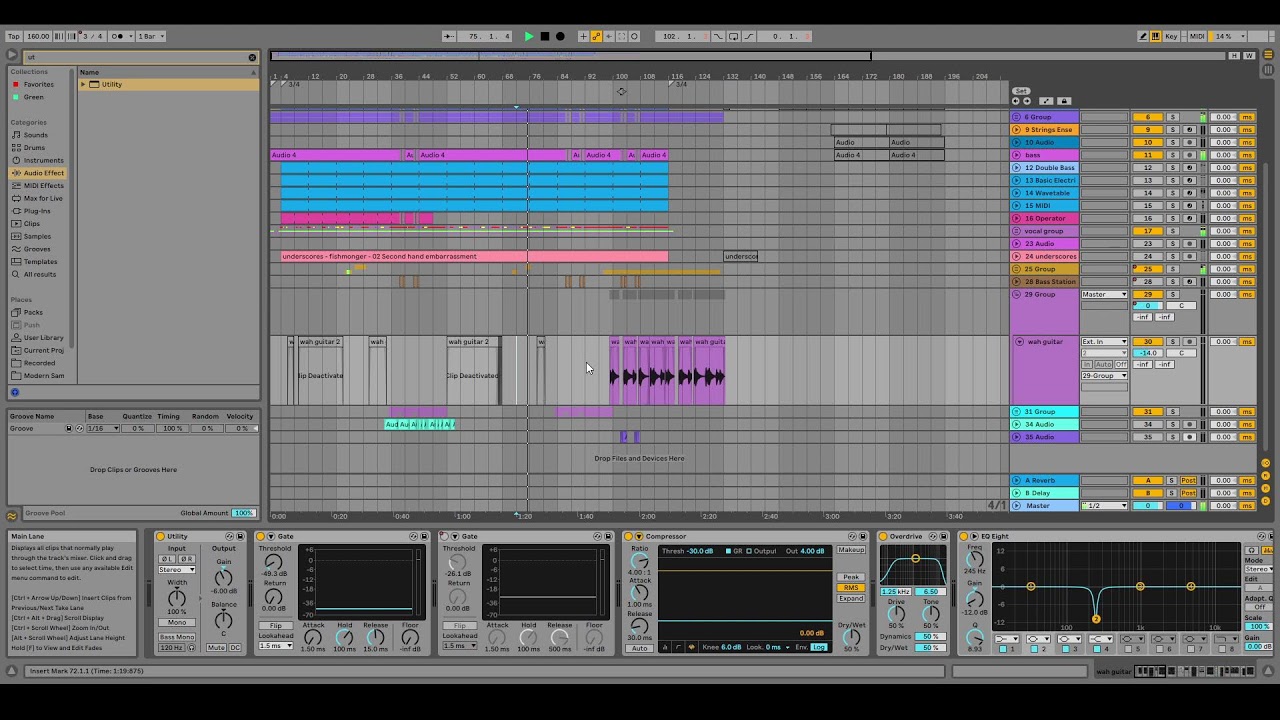Invert left phase with ØL button

(x=168, y=559)
